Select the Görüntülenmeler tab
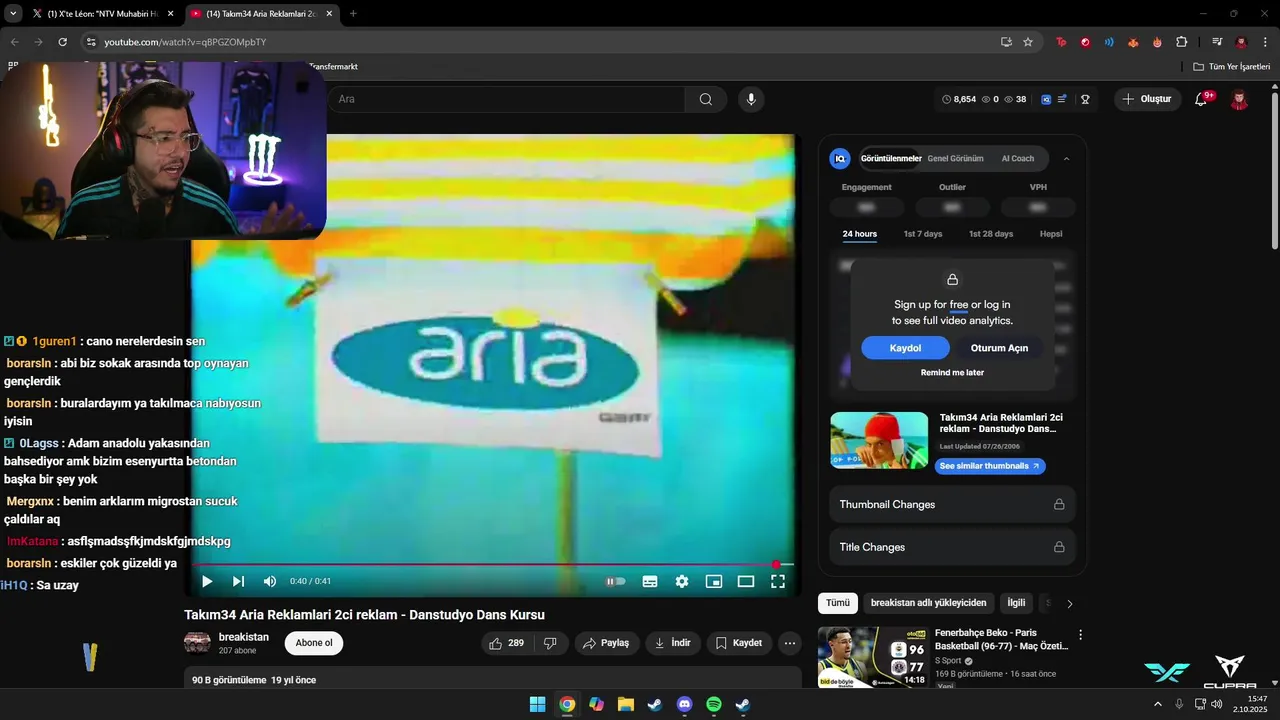 (891, 158)
